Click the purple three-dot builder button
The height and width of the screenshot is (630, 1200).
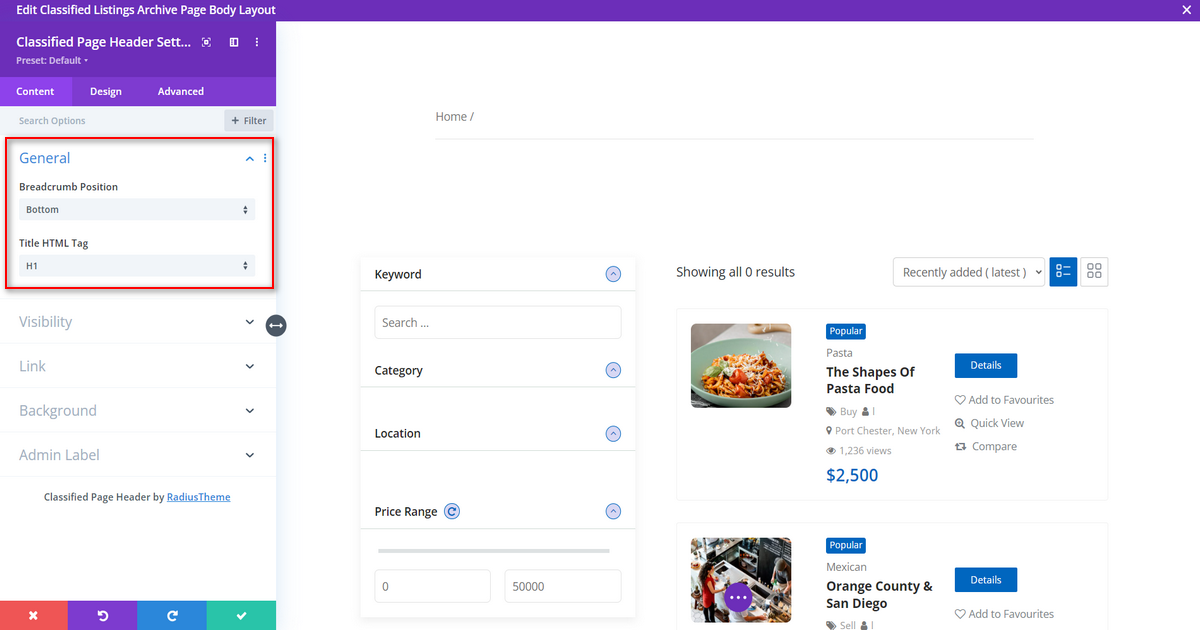738,598
